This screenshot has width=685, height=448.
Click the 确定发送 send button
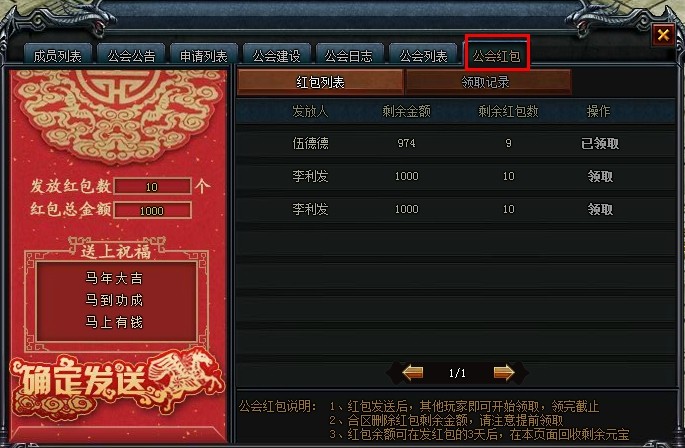[116, 383]
